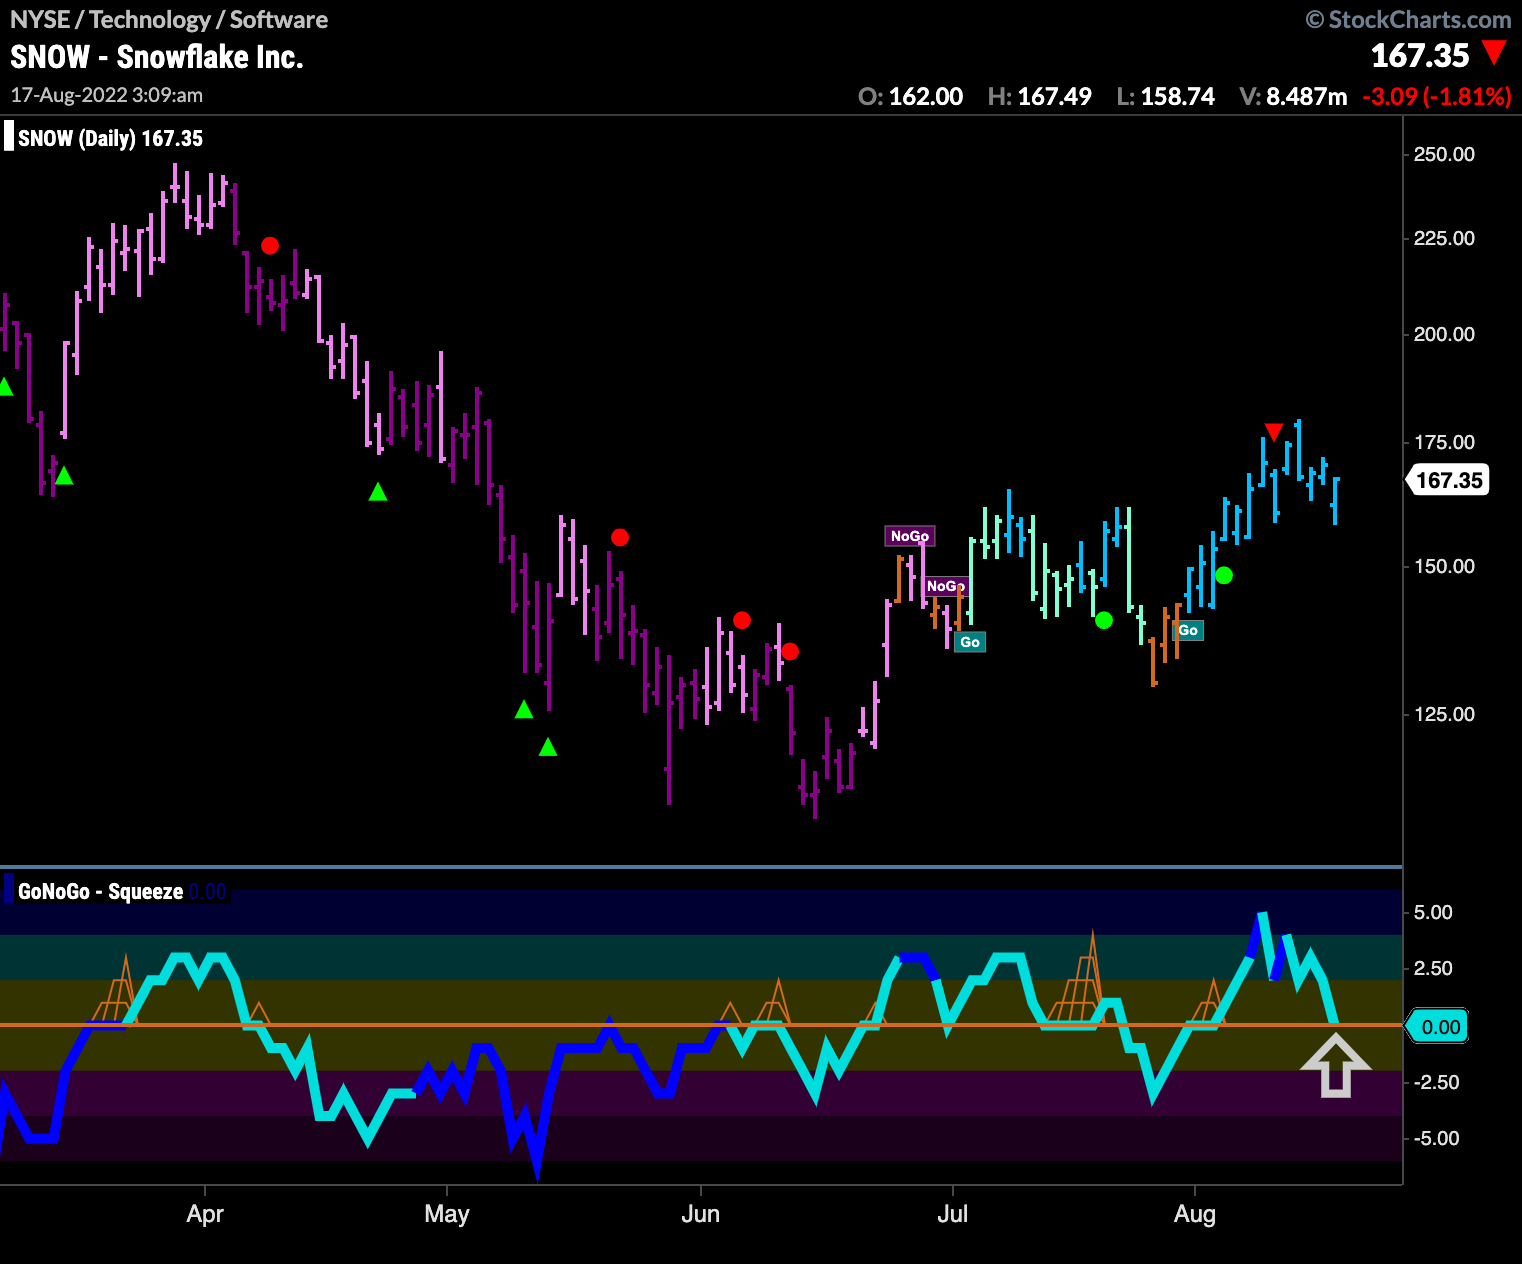Click the blue legend swatch beside GoNoGo - Squeeze

coord(9,889)
